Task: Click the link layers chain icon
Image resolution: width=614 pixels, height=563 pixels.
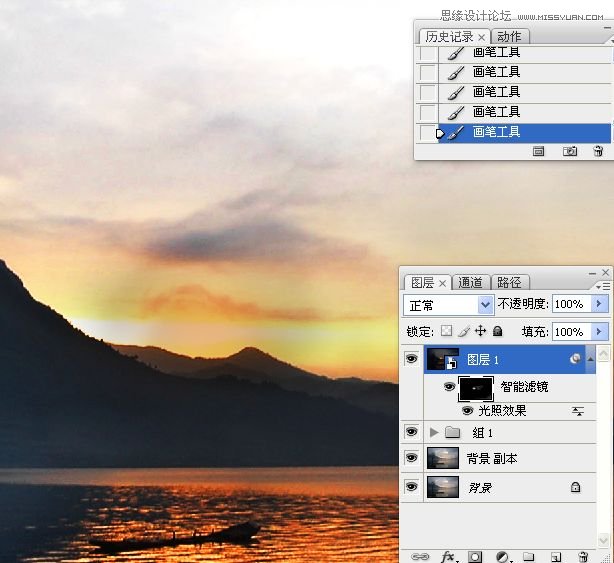Action: click(420, 556)
